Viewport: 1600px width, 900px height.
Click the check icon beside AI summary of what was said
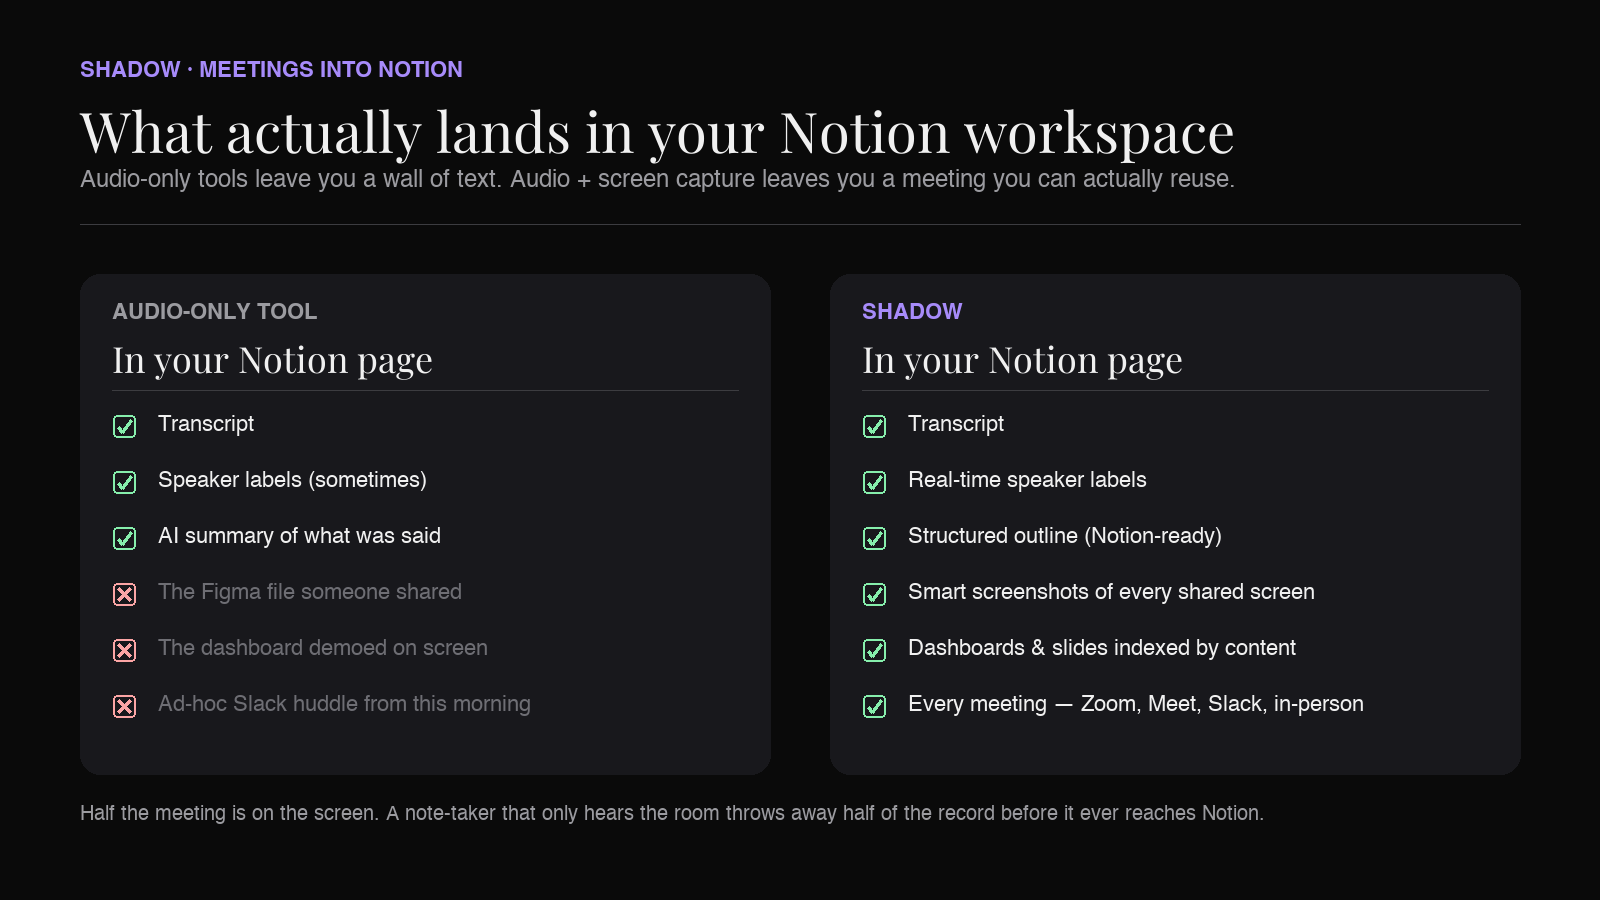pos(124,539)
